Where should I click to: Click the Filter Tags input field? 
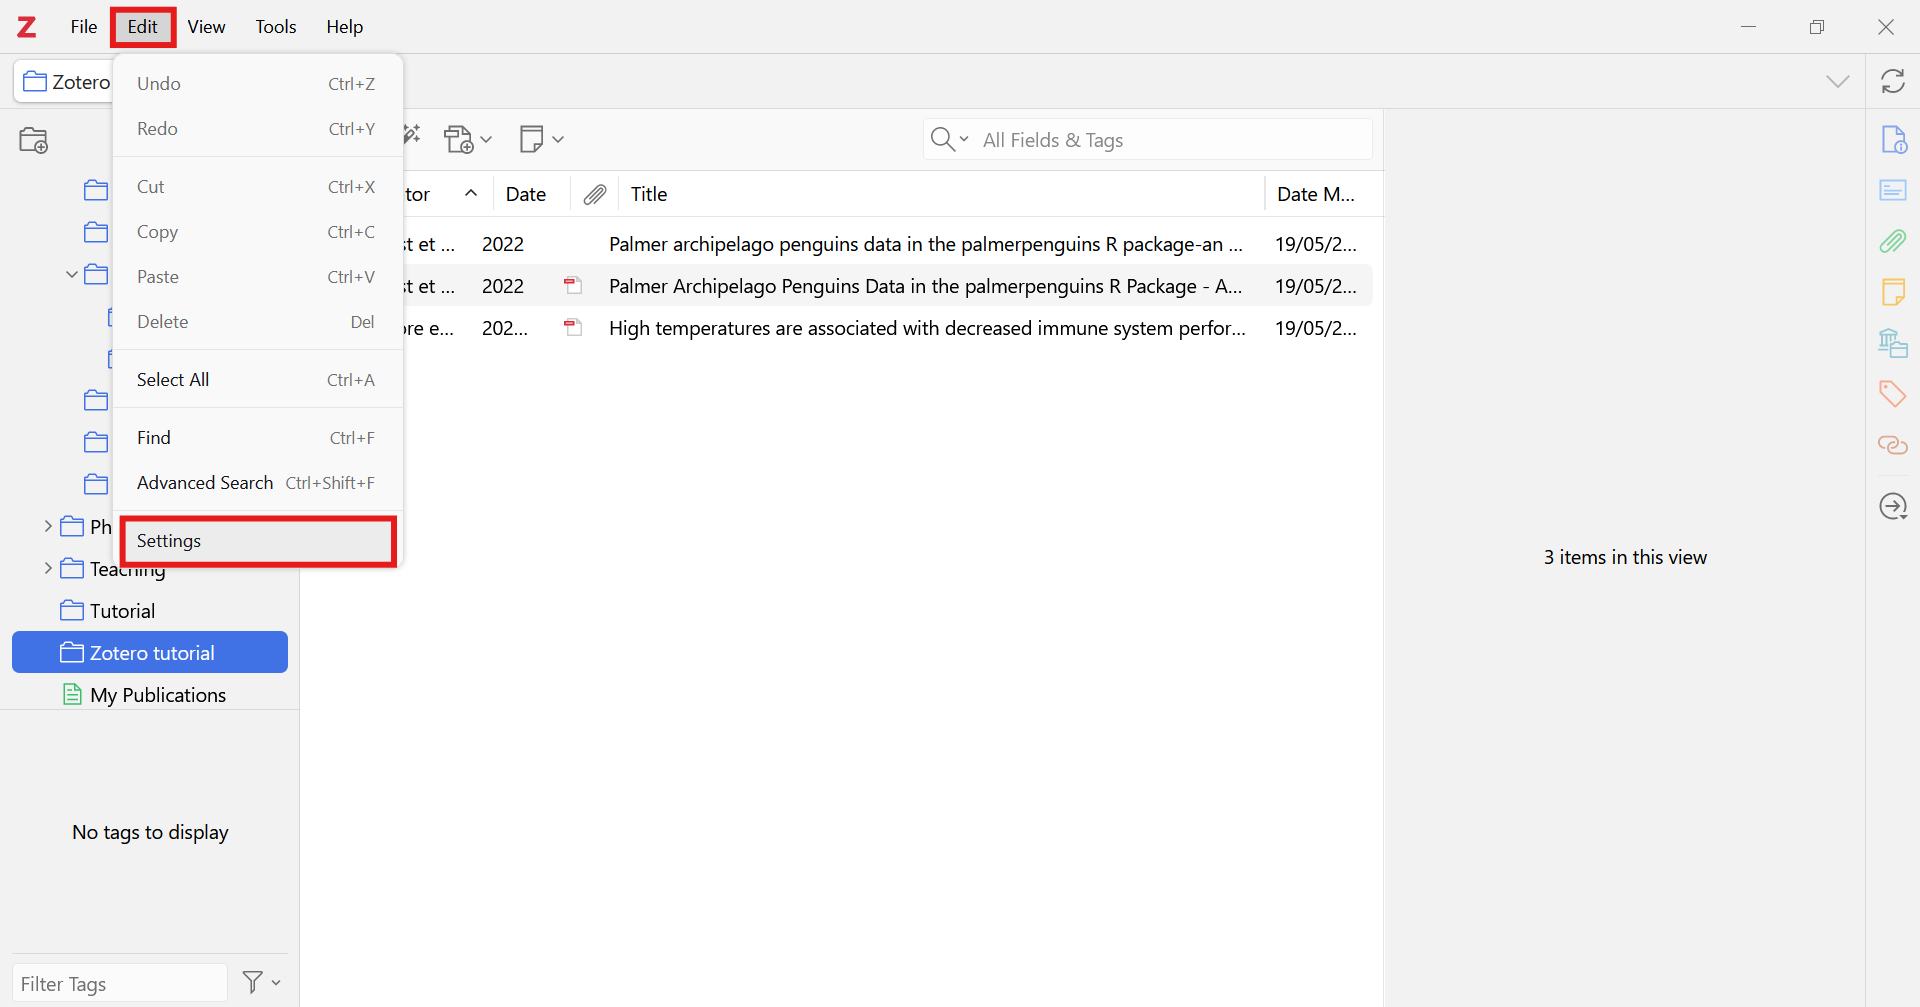tap(120, 984)
